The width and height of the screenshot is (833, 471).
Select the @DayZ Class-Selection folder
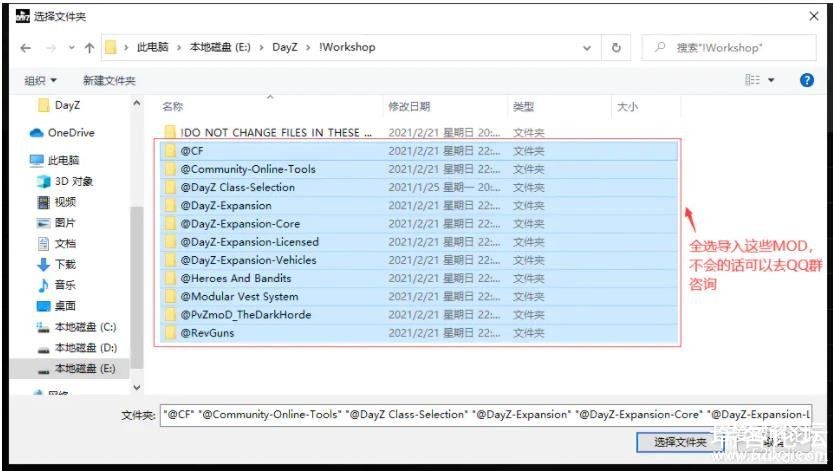419,187
